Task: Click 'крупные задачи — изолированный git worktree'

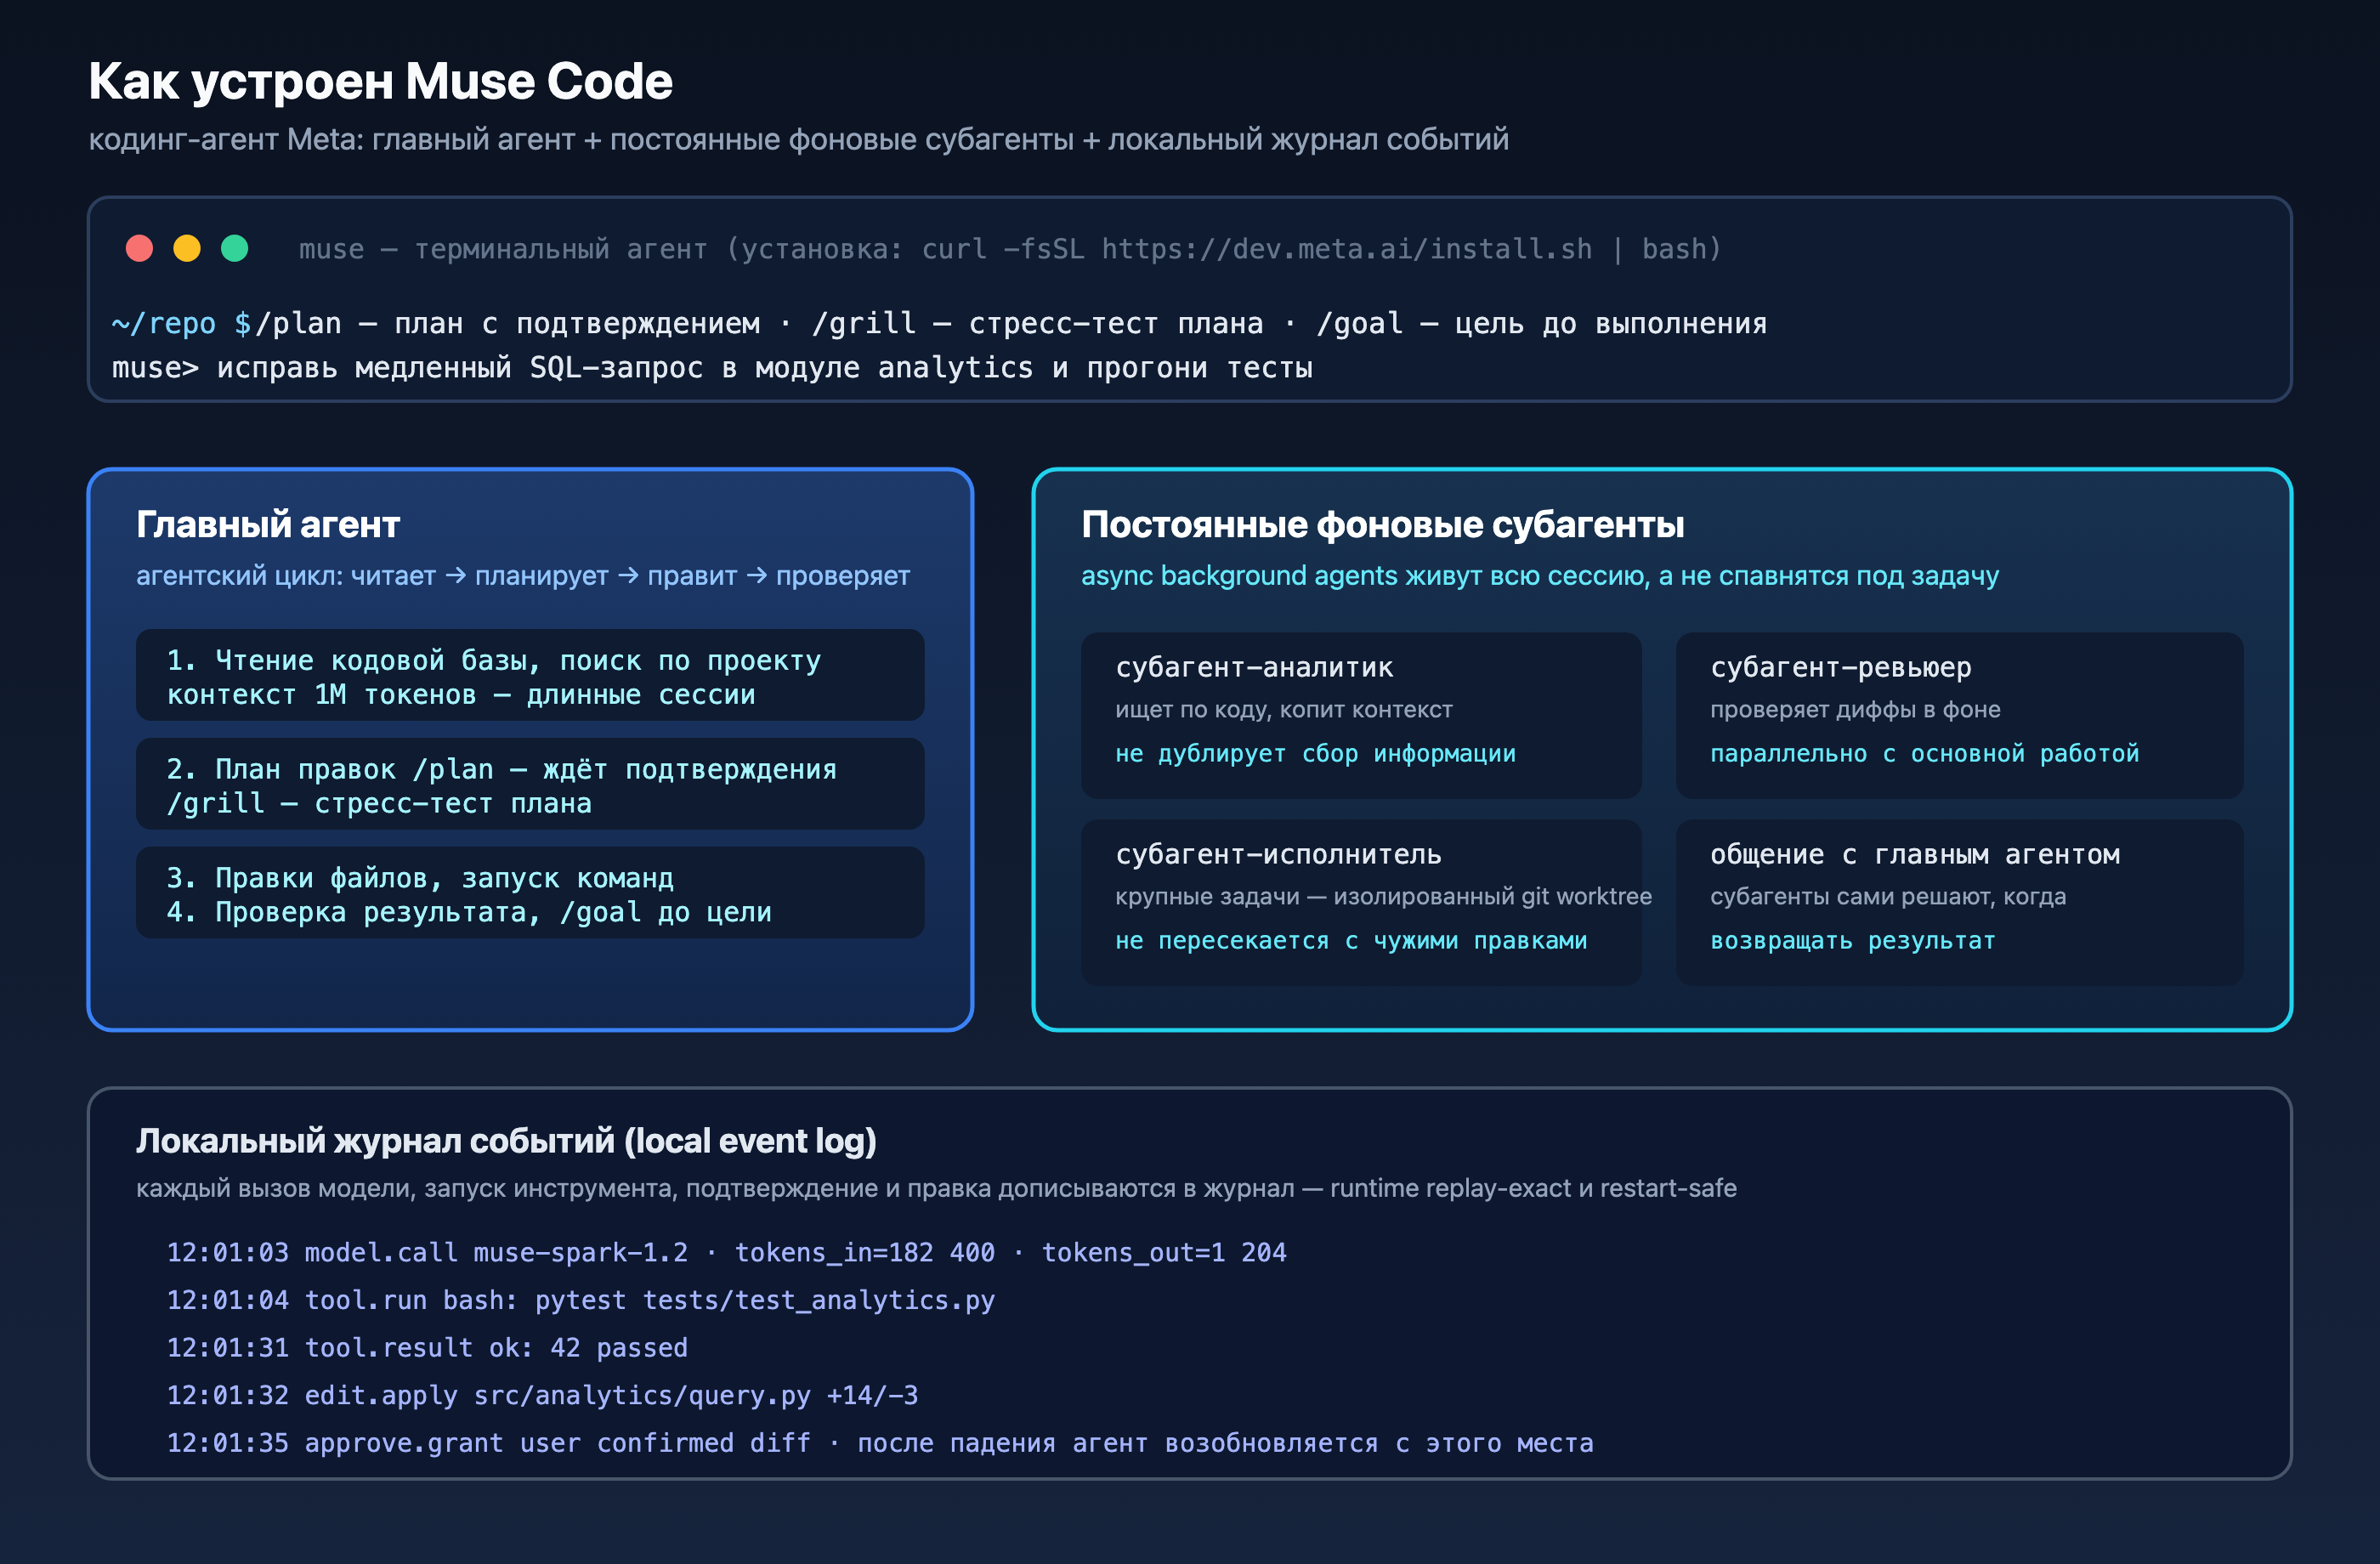Action: click(1383, 897)
